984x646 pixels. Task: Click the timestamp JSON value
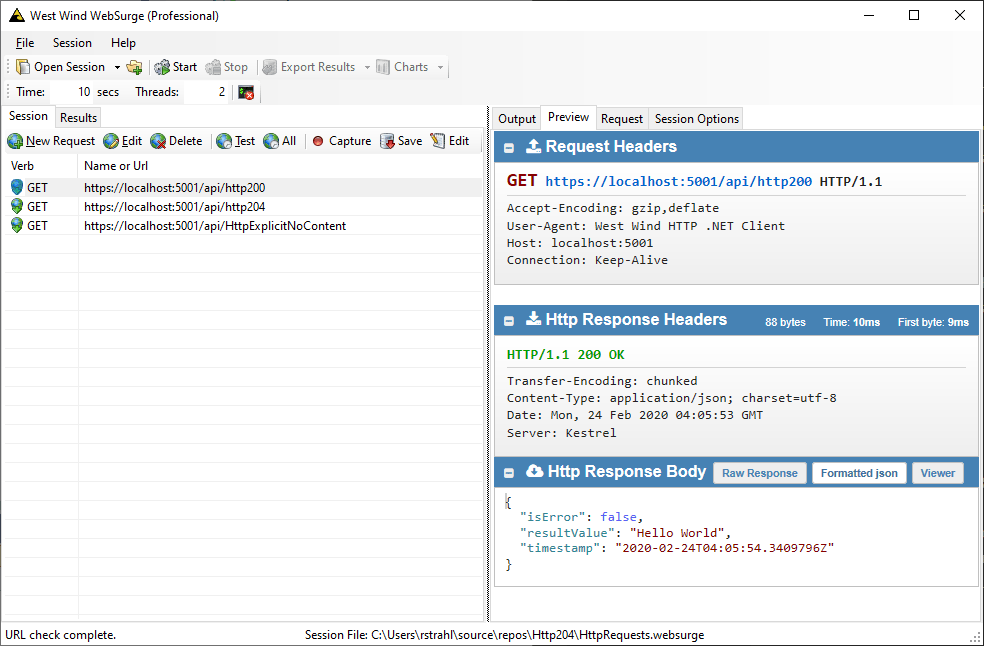(x=724, y=548)
